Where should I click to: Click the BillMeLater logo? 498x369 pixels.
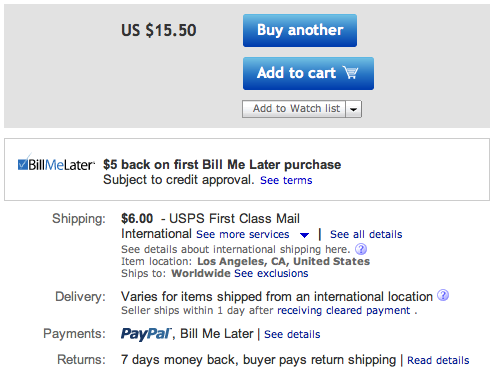(56, 164)
